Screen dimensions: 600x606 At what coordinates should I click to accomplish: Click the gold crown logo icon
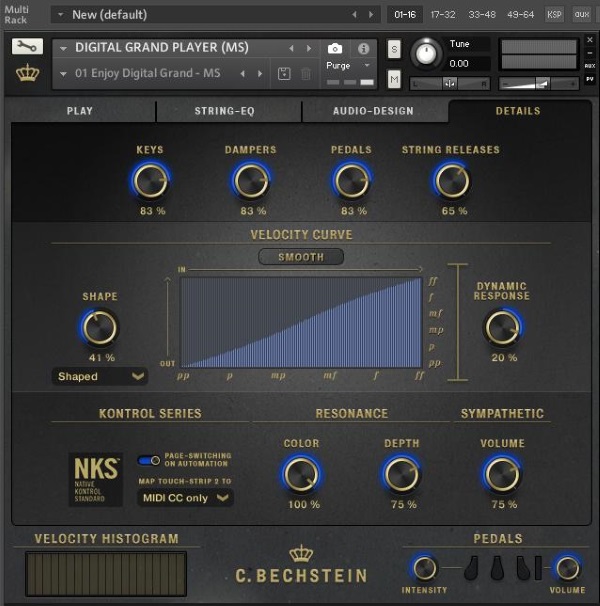click(27, 73)
